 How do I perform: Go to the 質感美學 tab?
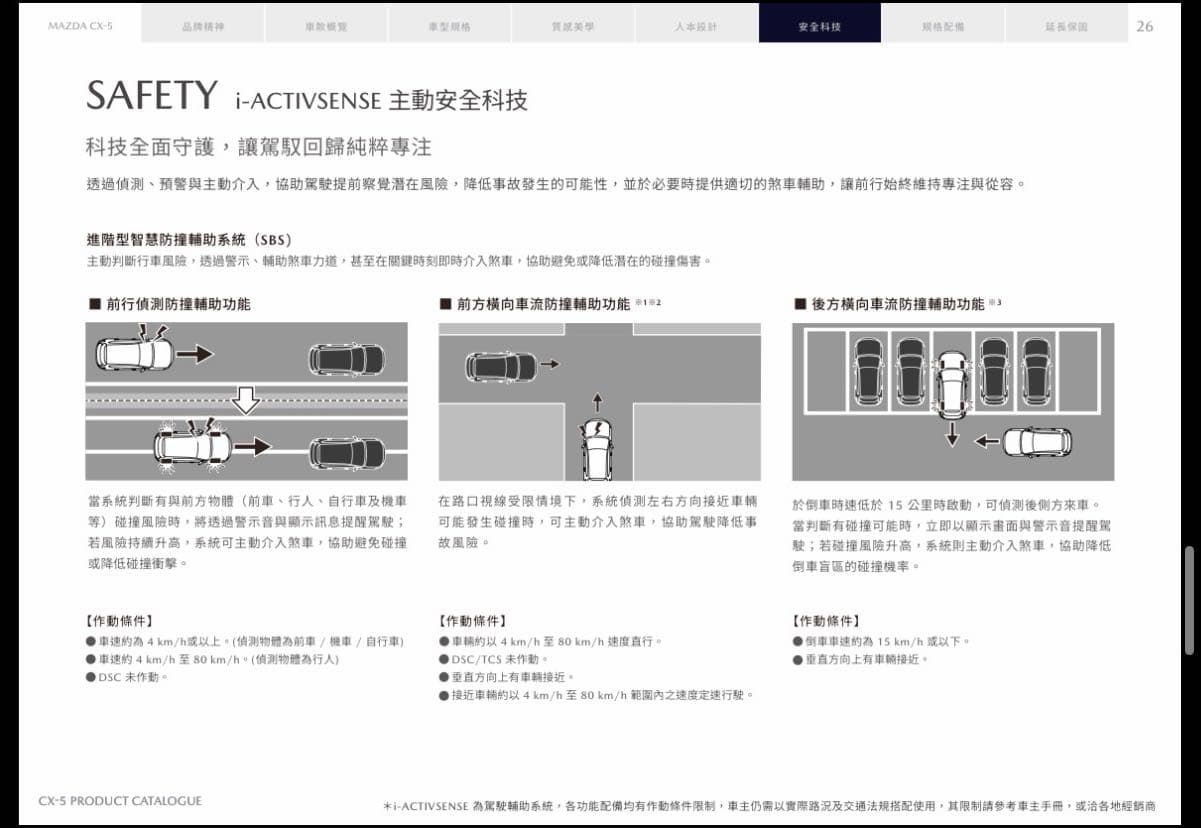[x=573, y=26]
